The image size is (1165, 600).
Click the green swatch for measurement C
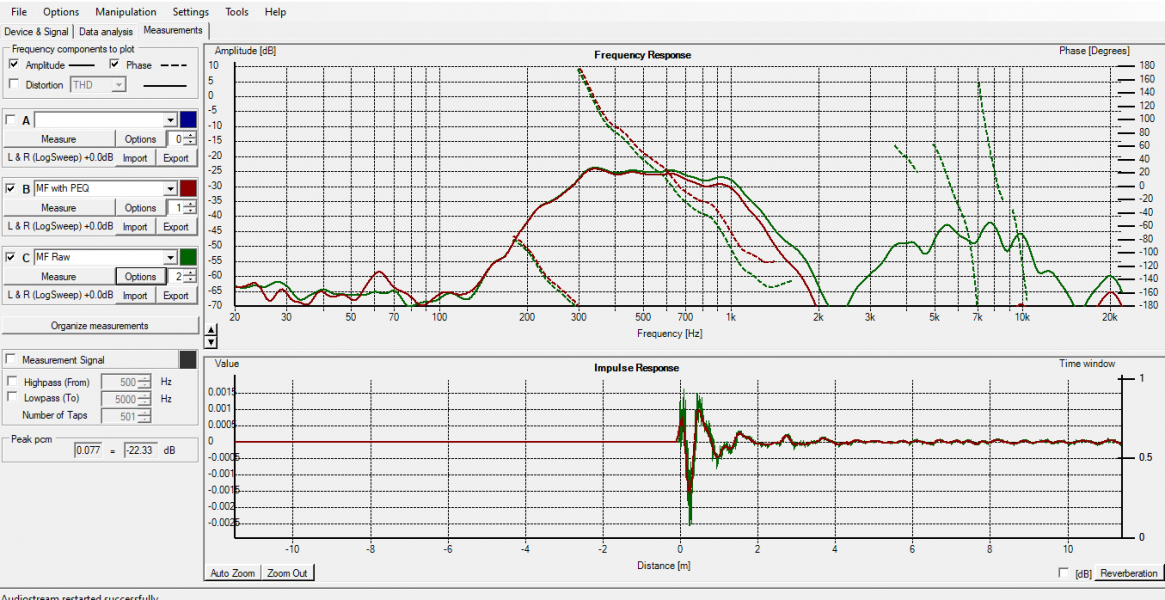[189, 257]
